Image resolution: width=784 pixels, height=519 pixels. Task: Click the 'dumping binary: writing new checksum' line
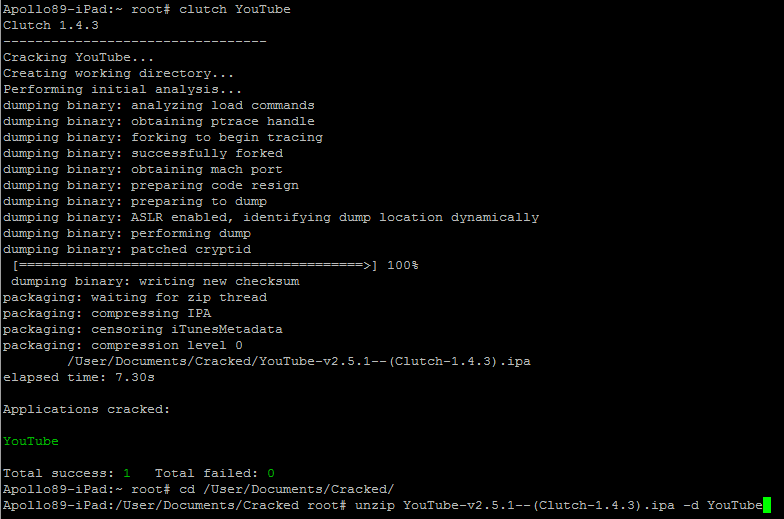[x=155, y=281]
